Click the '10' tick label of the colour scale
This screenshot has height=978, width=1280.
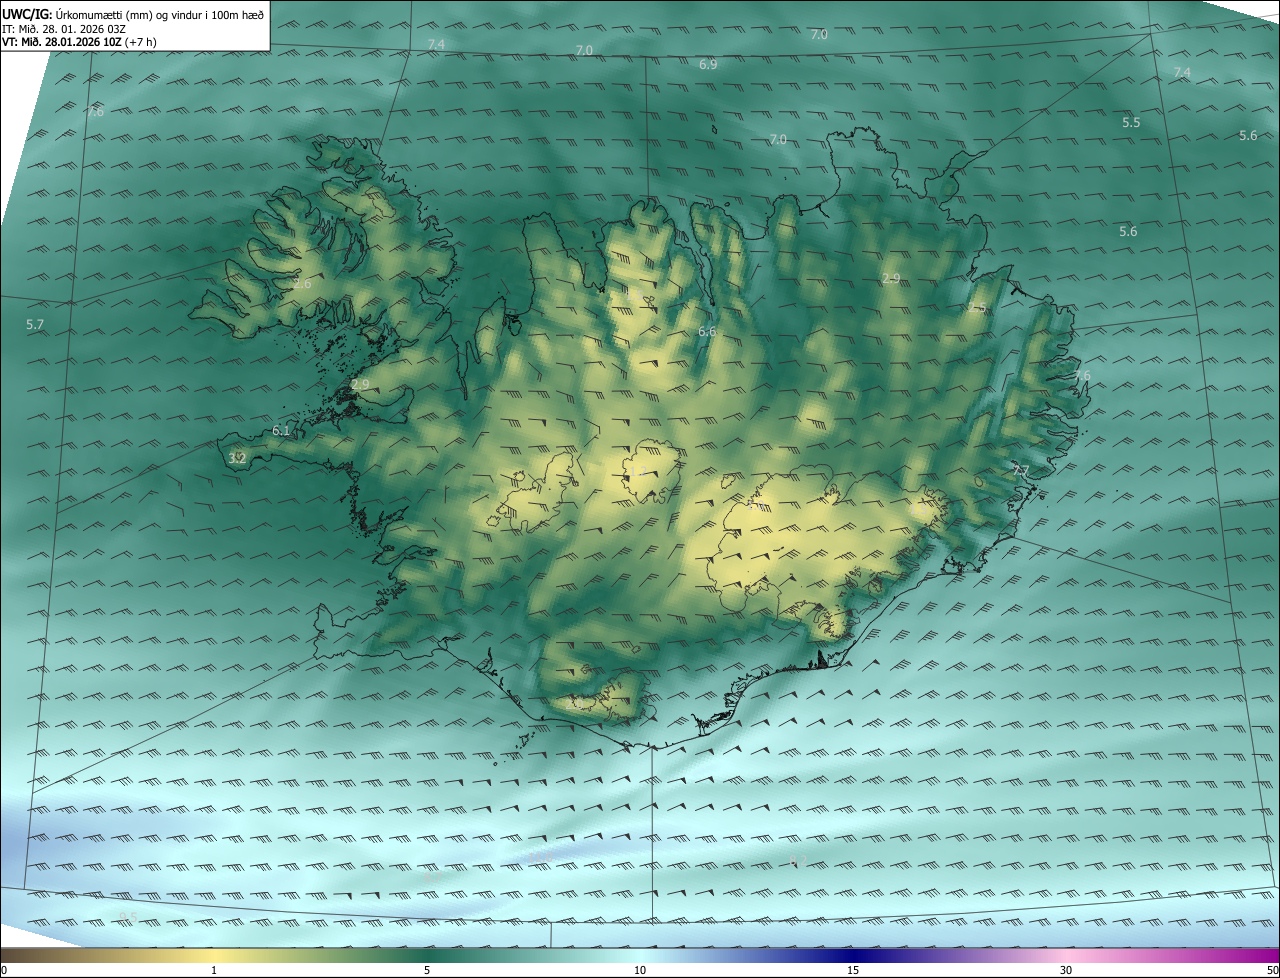[640, 971]
